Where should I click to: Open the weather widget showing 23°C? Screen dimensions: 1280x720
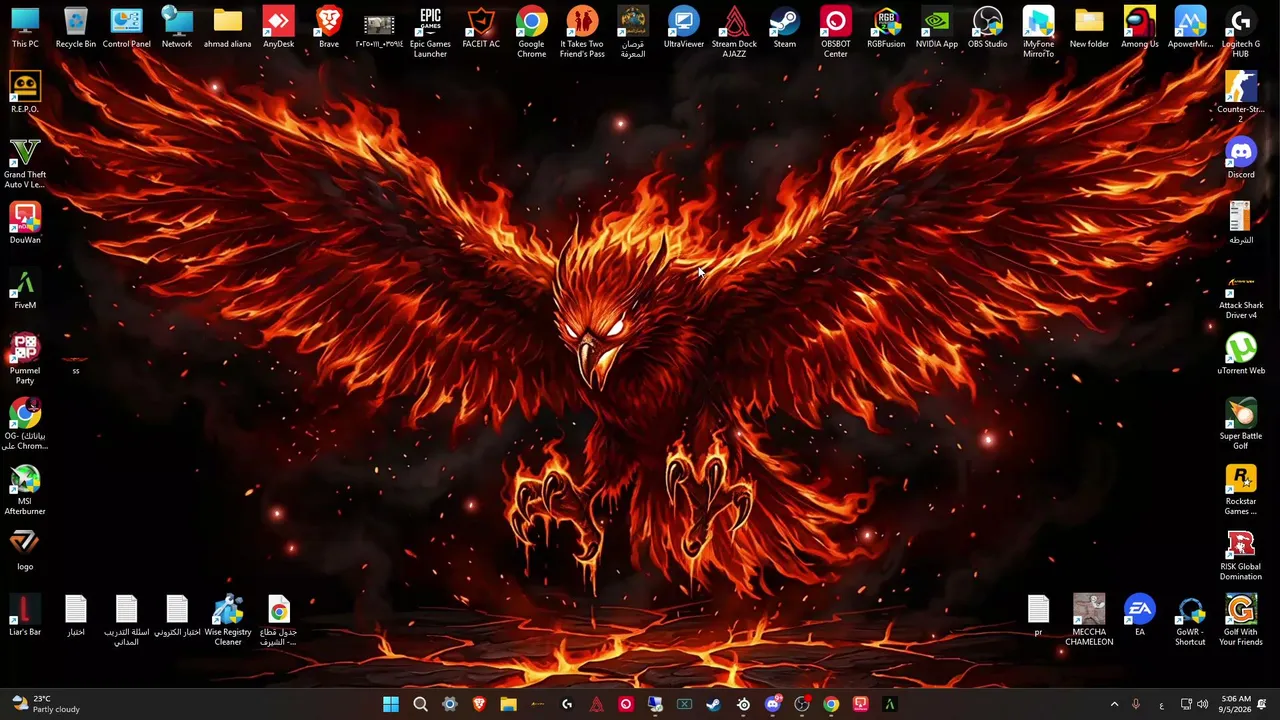tap(45, 705)
